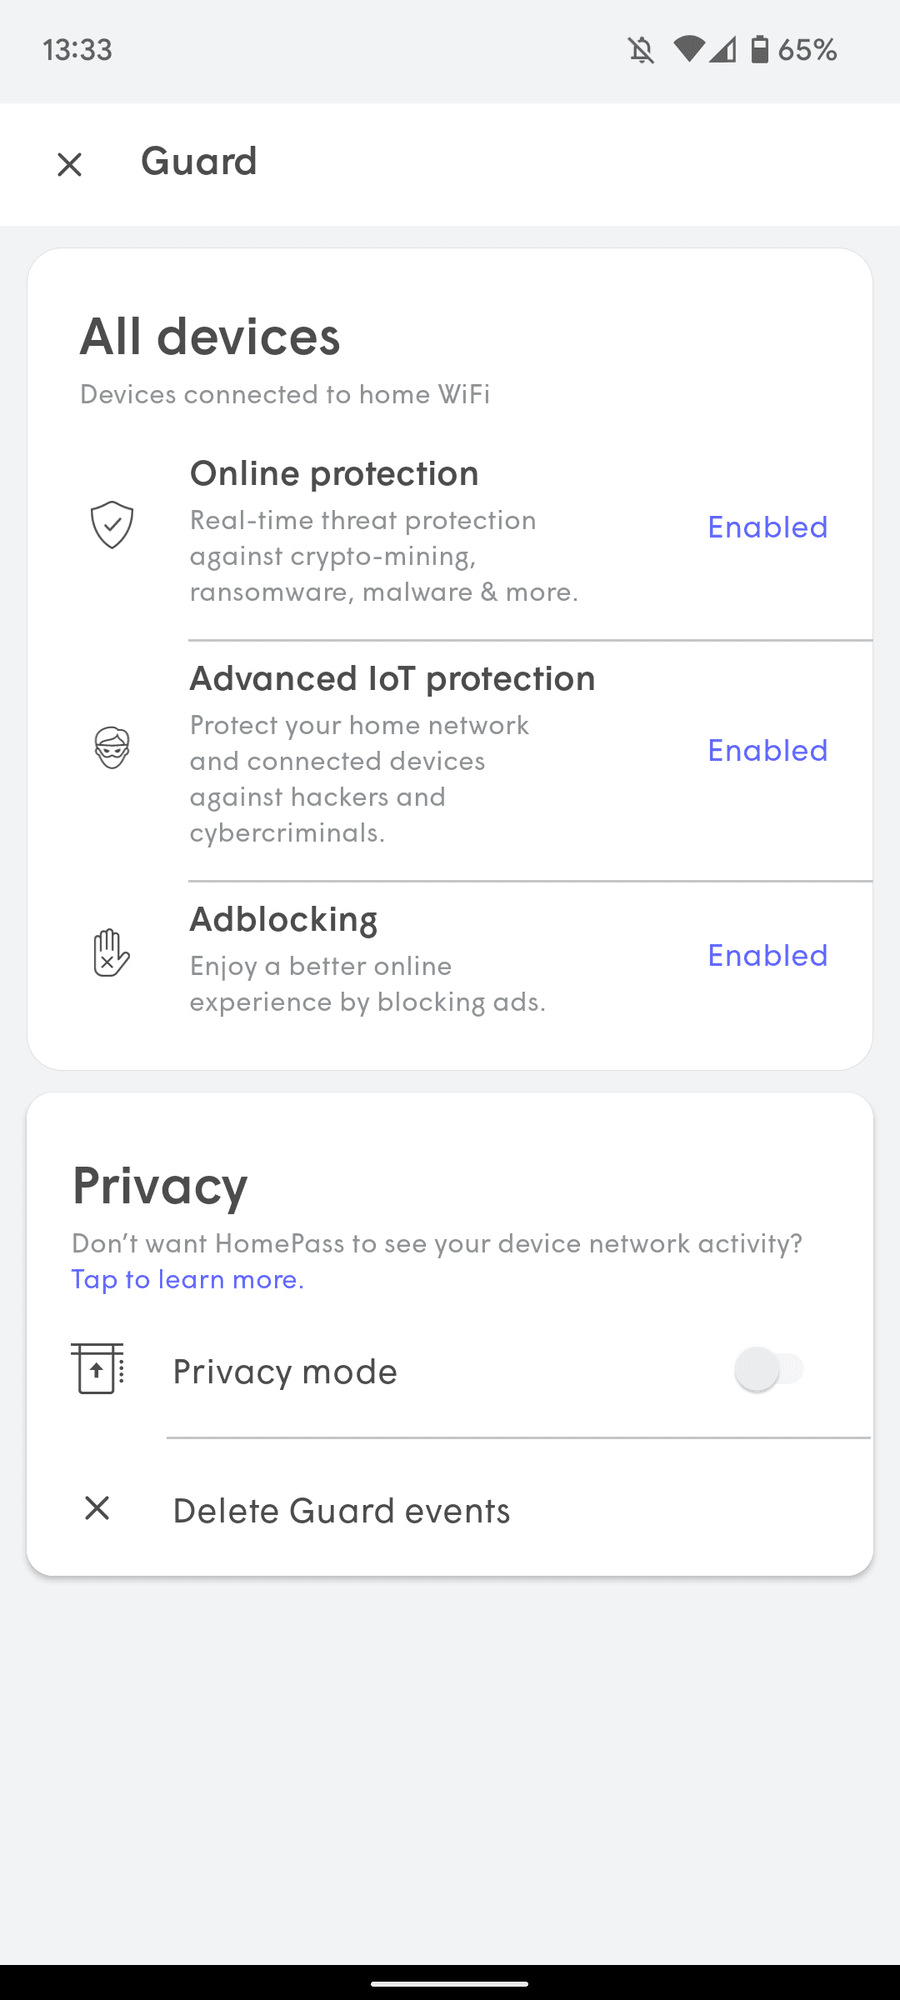Tap the WiFi signal icon in status bar
The width and height of the screenshot is (900, 2000).
(689, 49)
